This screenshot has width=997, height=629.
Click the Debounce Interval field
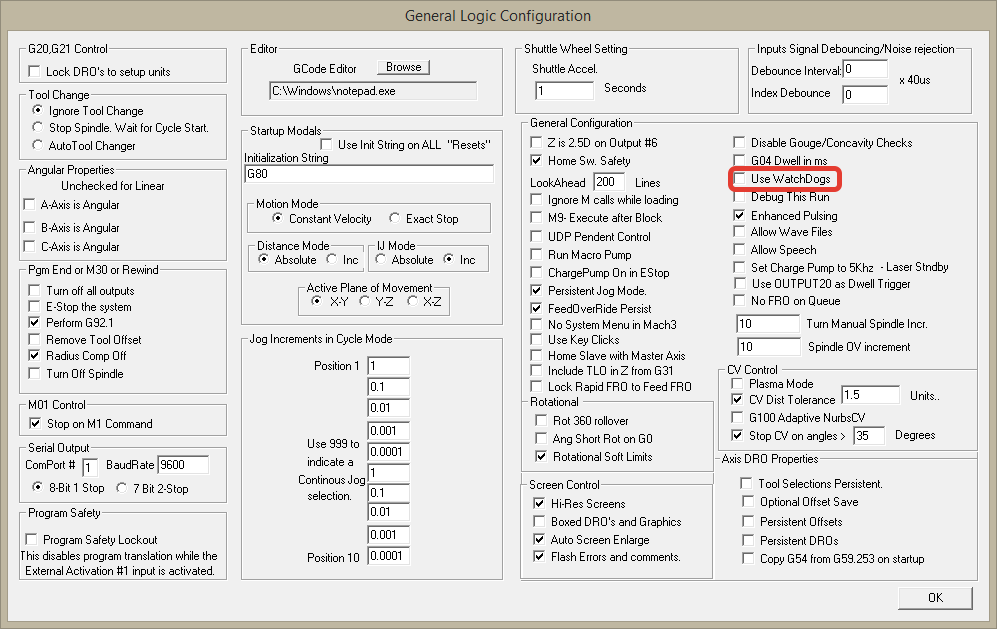[x=865, y=69]
